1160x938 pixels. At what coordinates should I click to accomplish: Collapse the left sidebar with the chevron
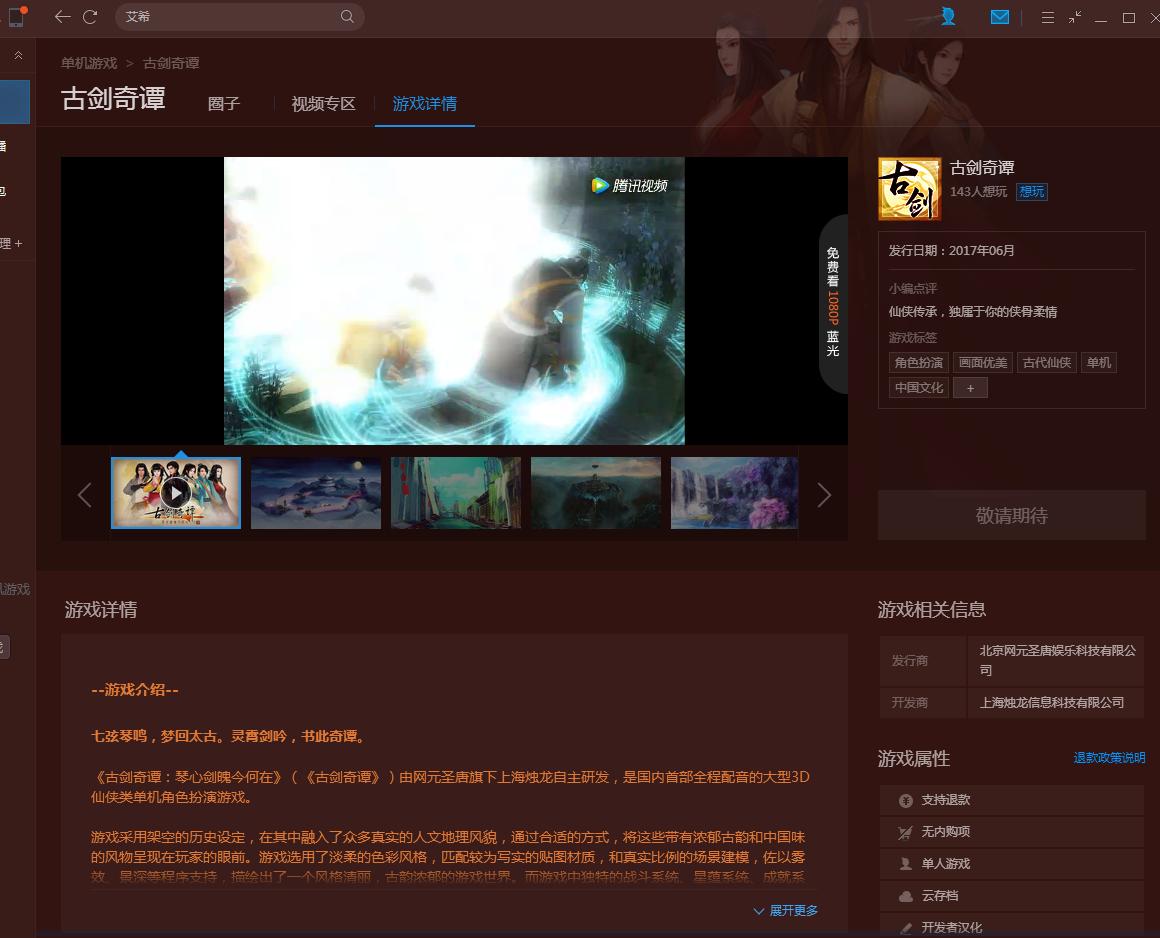[x=16, y=56]
